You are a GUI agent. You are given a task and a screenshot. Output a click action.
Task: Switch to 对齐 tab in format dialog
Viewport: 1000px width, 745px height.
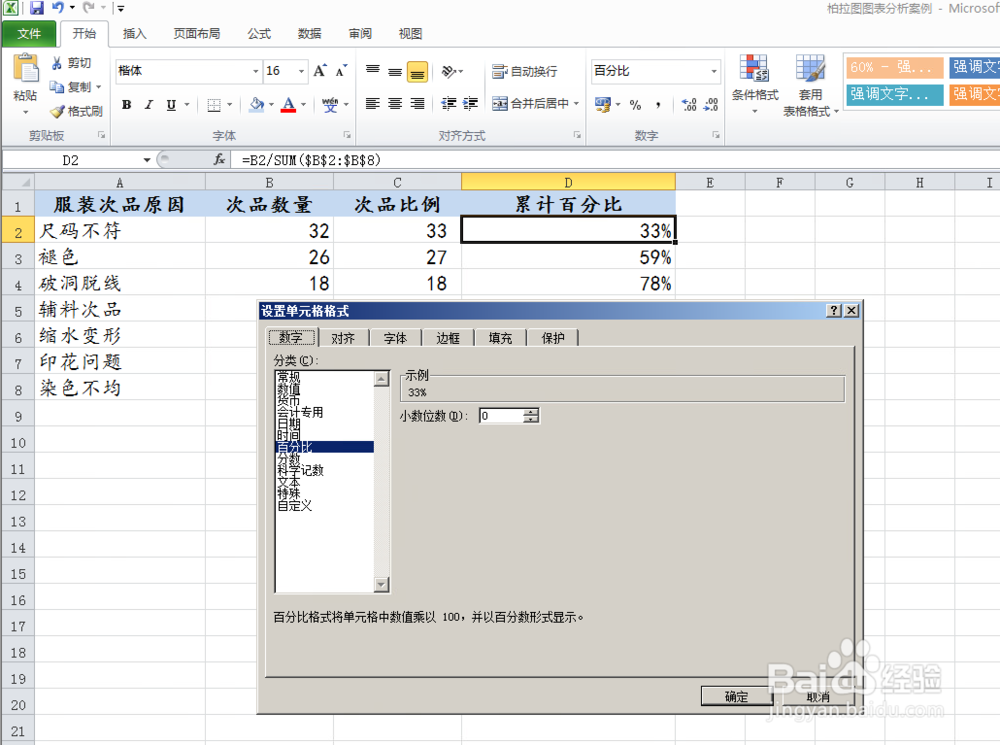[x=343, y=338]
